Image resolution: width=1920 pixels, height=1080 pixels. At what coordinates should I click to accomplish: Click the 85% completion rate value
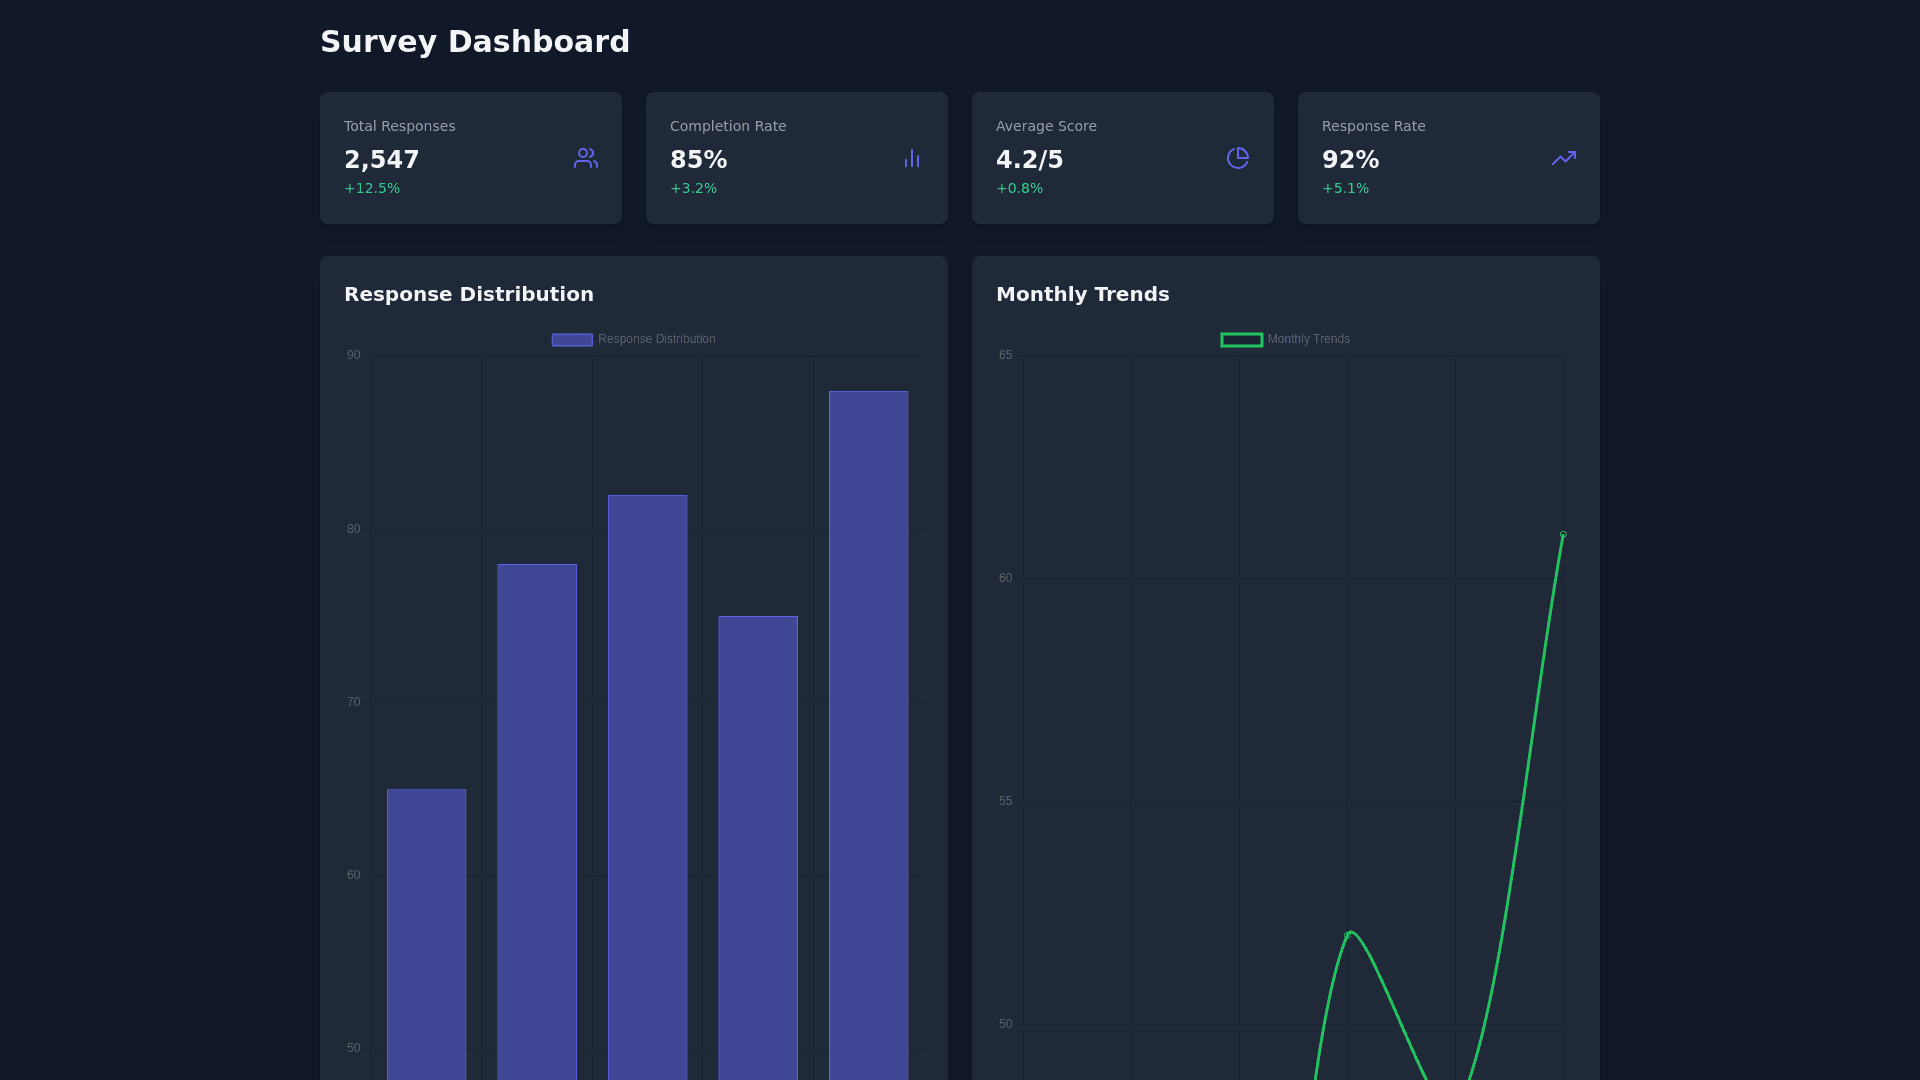[698, 160]
